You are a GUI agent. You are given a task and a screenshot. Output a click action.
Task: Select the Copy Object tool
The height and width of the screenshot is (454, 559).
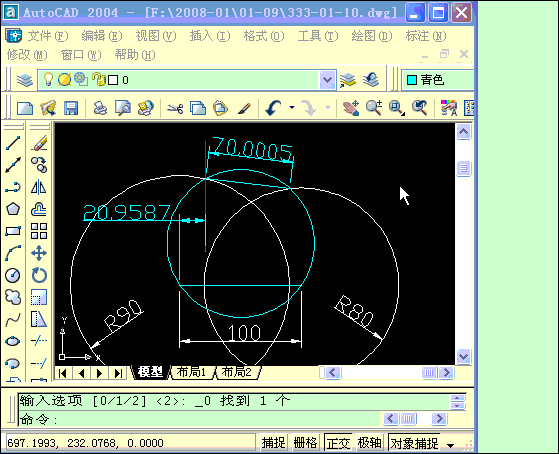(x=39, y=165)
